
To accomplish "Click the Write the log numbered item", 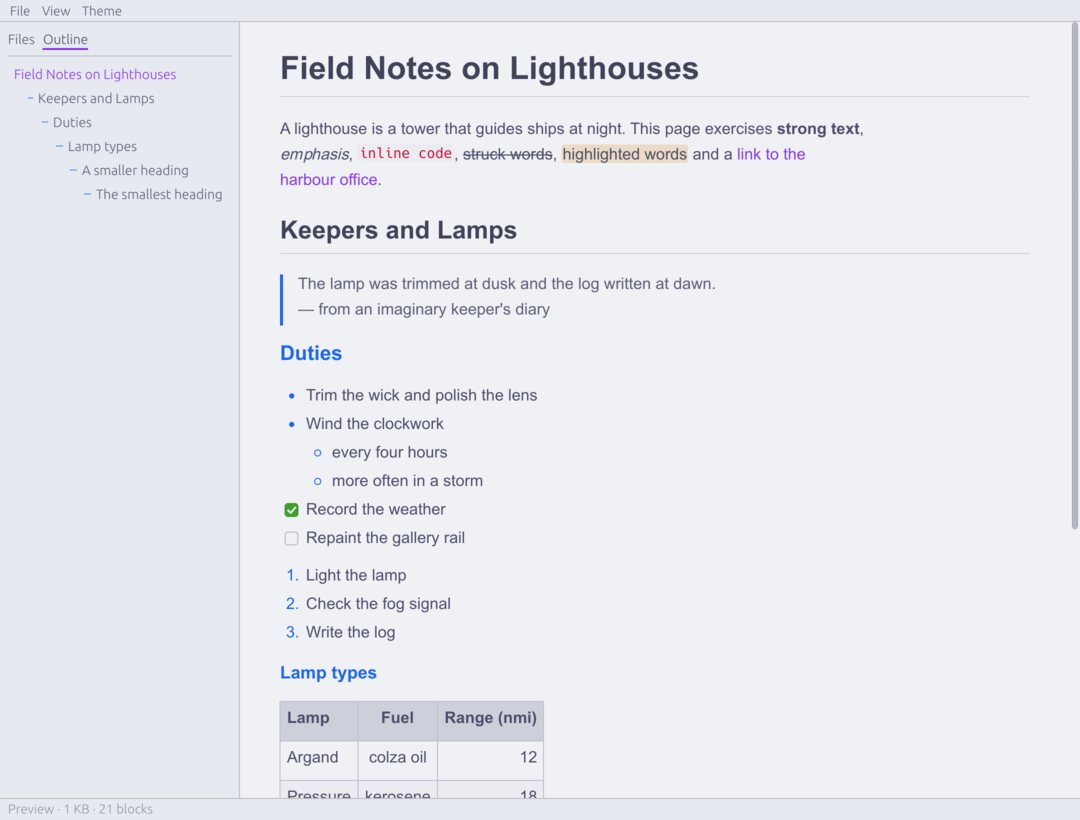I will [351, 632].
